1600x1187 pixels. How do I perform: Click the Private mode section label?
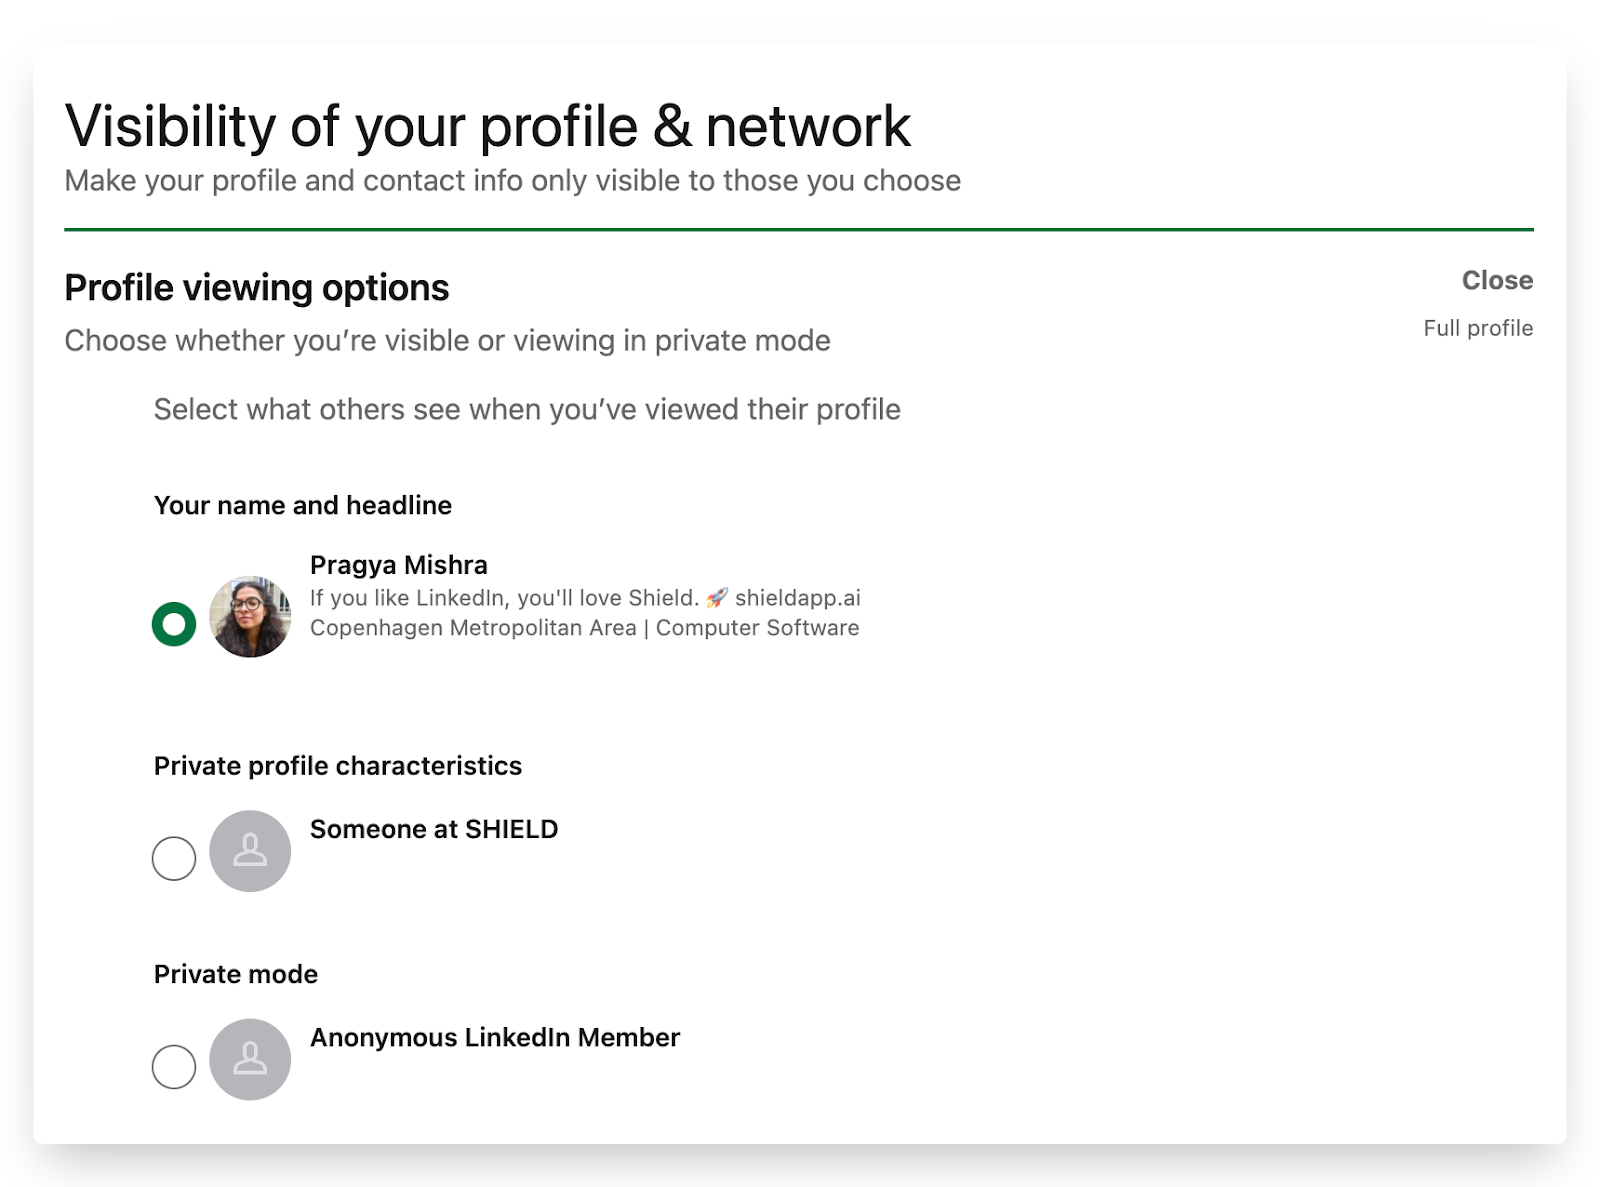(236, 974)
